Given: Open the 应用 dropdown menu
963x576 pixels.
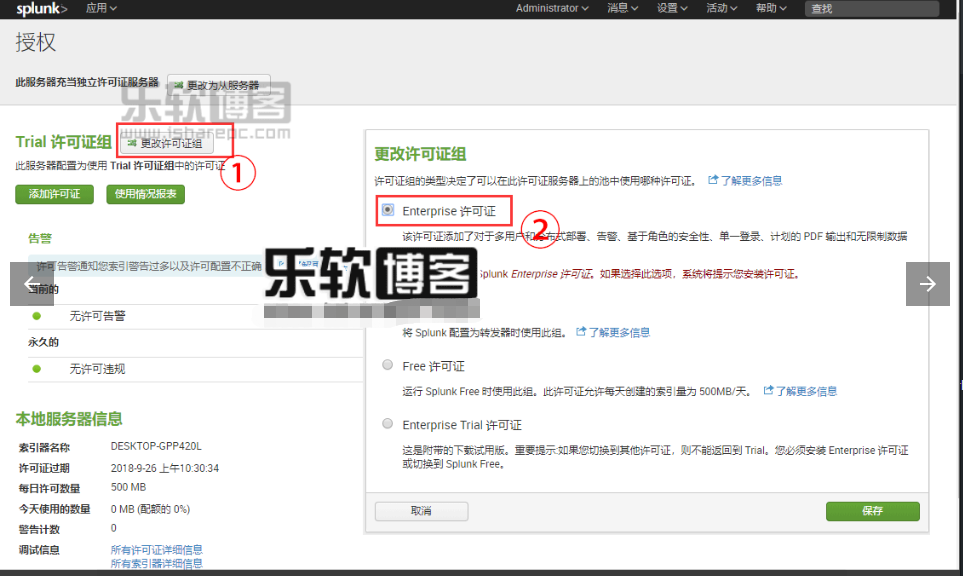Looking at the screenshot, I should click(101, 8).
